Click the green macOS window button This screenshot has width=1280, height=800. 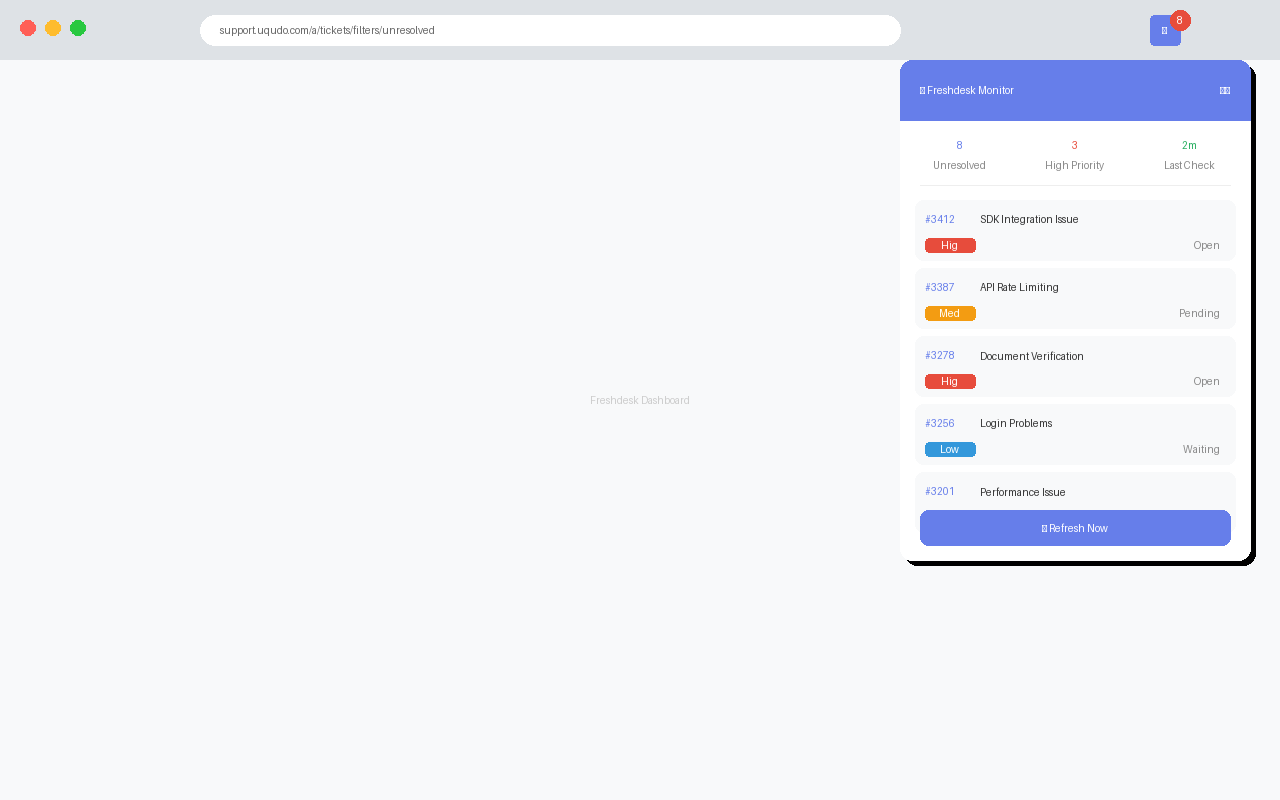[77, 28]
